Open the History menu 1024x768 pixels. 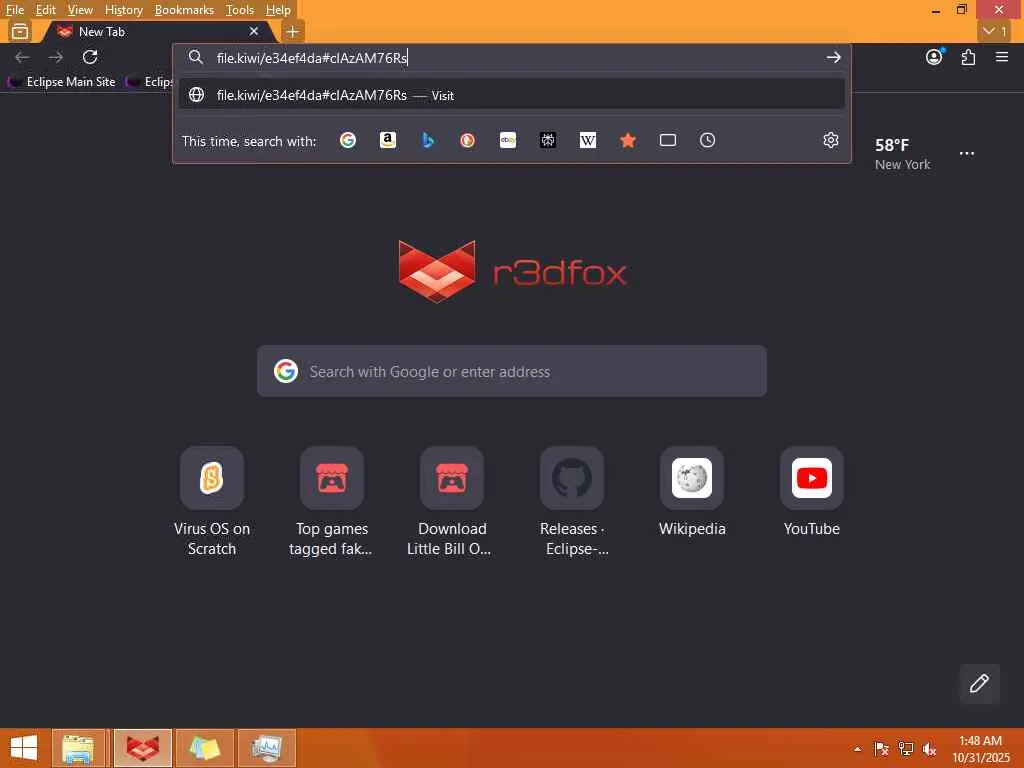click(123, 10)
